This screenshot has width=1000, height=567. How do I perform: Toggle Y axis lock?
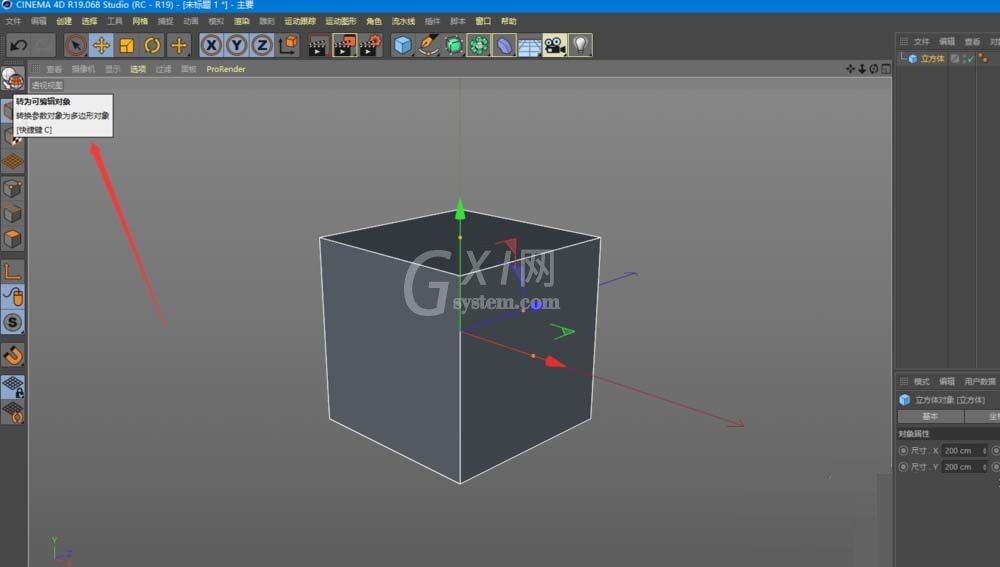tap(237, 45)
